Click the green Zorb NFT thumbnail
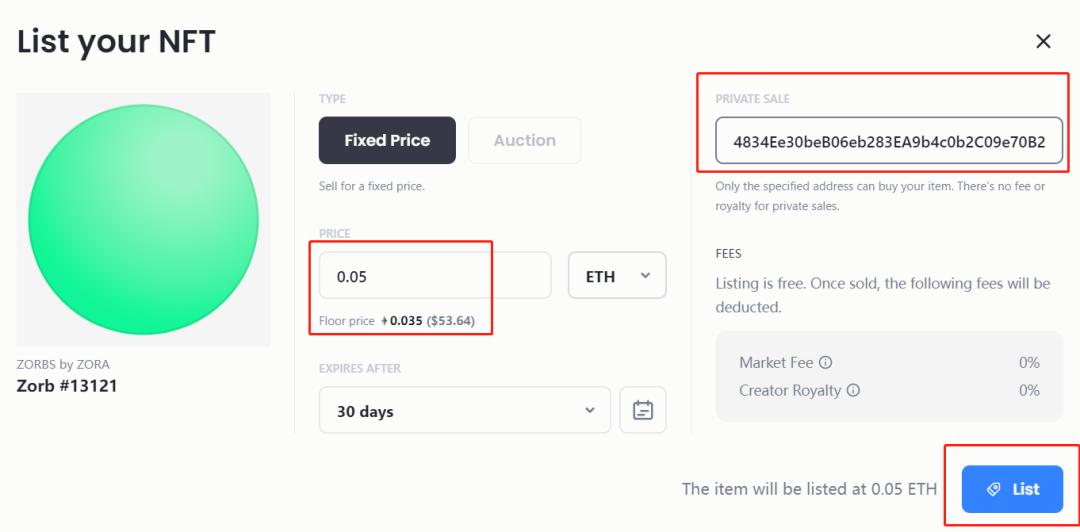This screenshot has height=532, width=1080. pos(143,220)
